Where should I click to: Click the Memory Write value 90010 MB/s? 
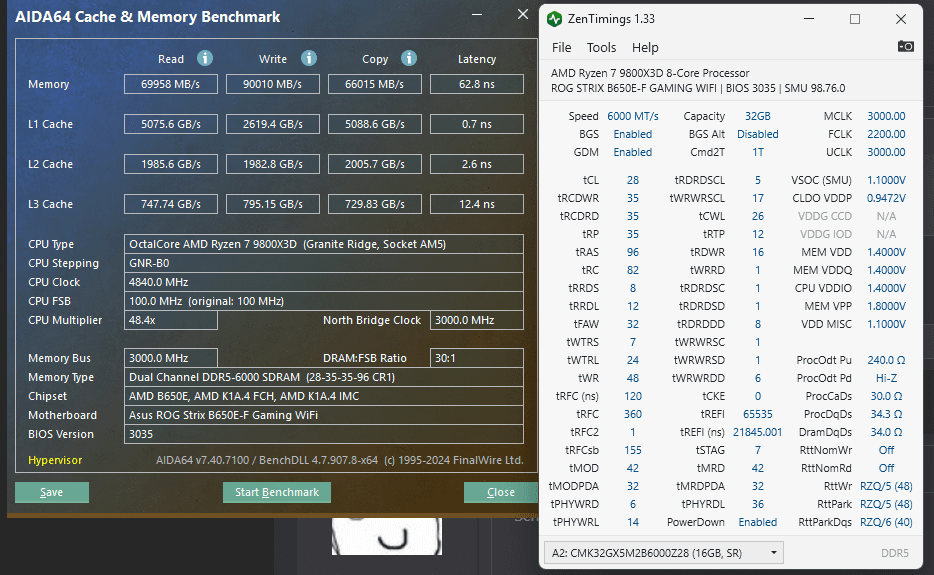coord(273,84)
